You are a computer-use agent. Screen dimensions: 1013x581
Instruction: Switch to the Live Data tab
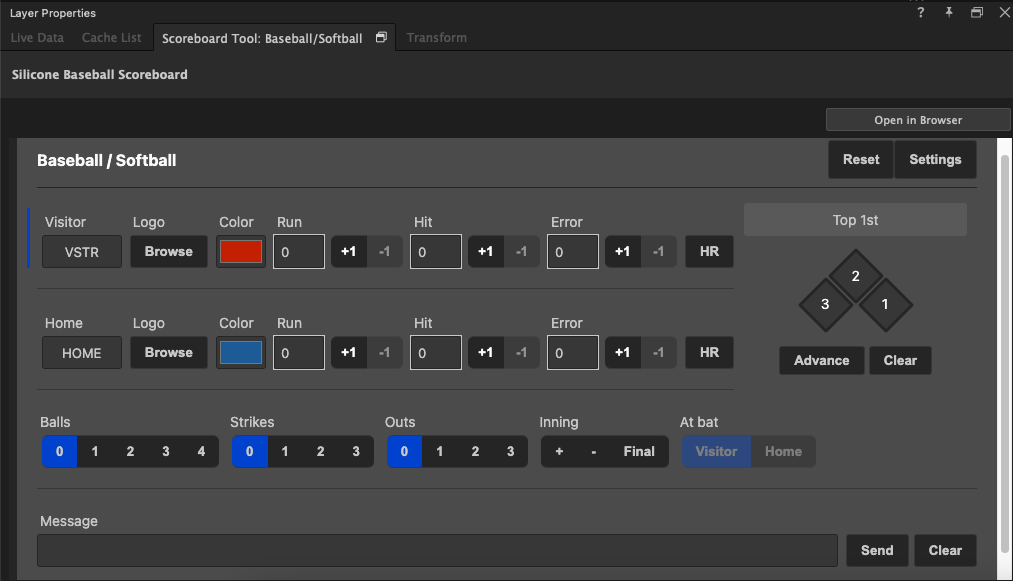point(37,37)
